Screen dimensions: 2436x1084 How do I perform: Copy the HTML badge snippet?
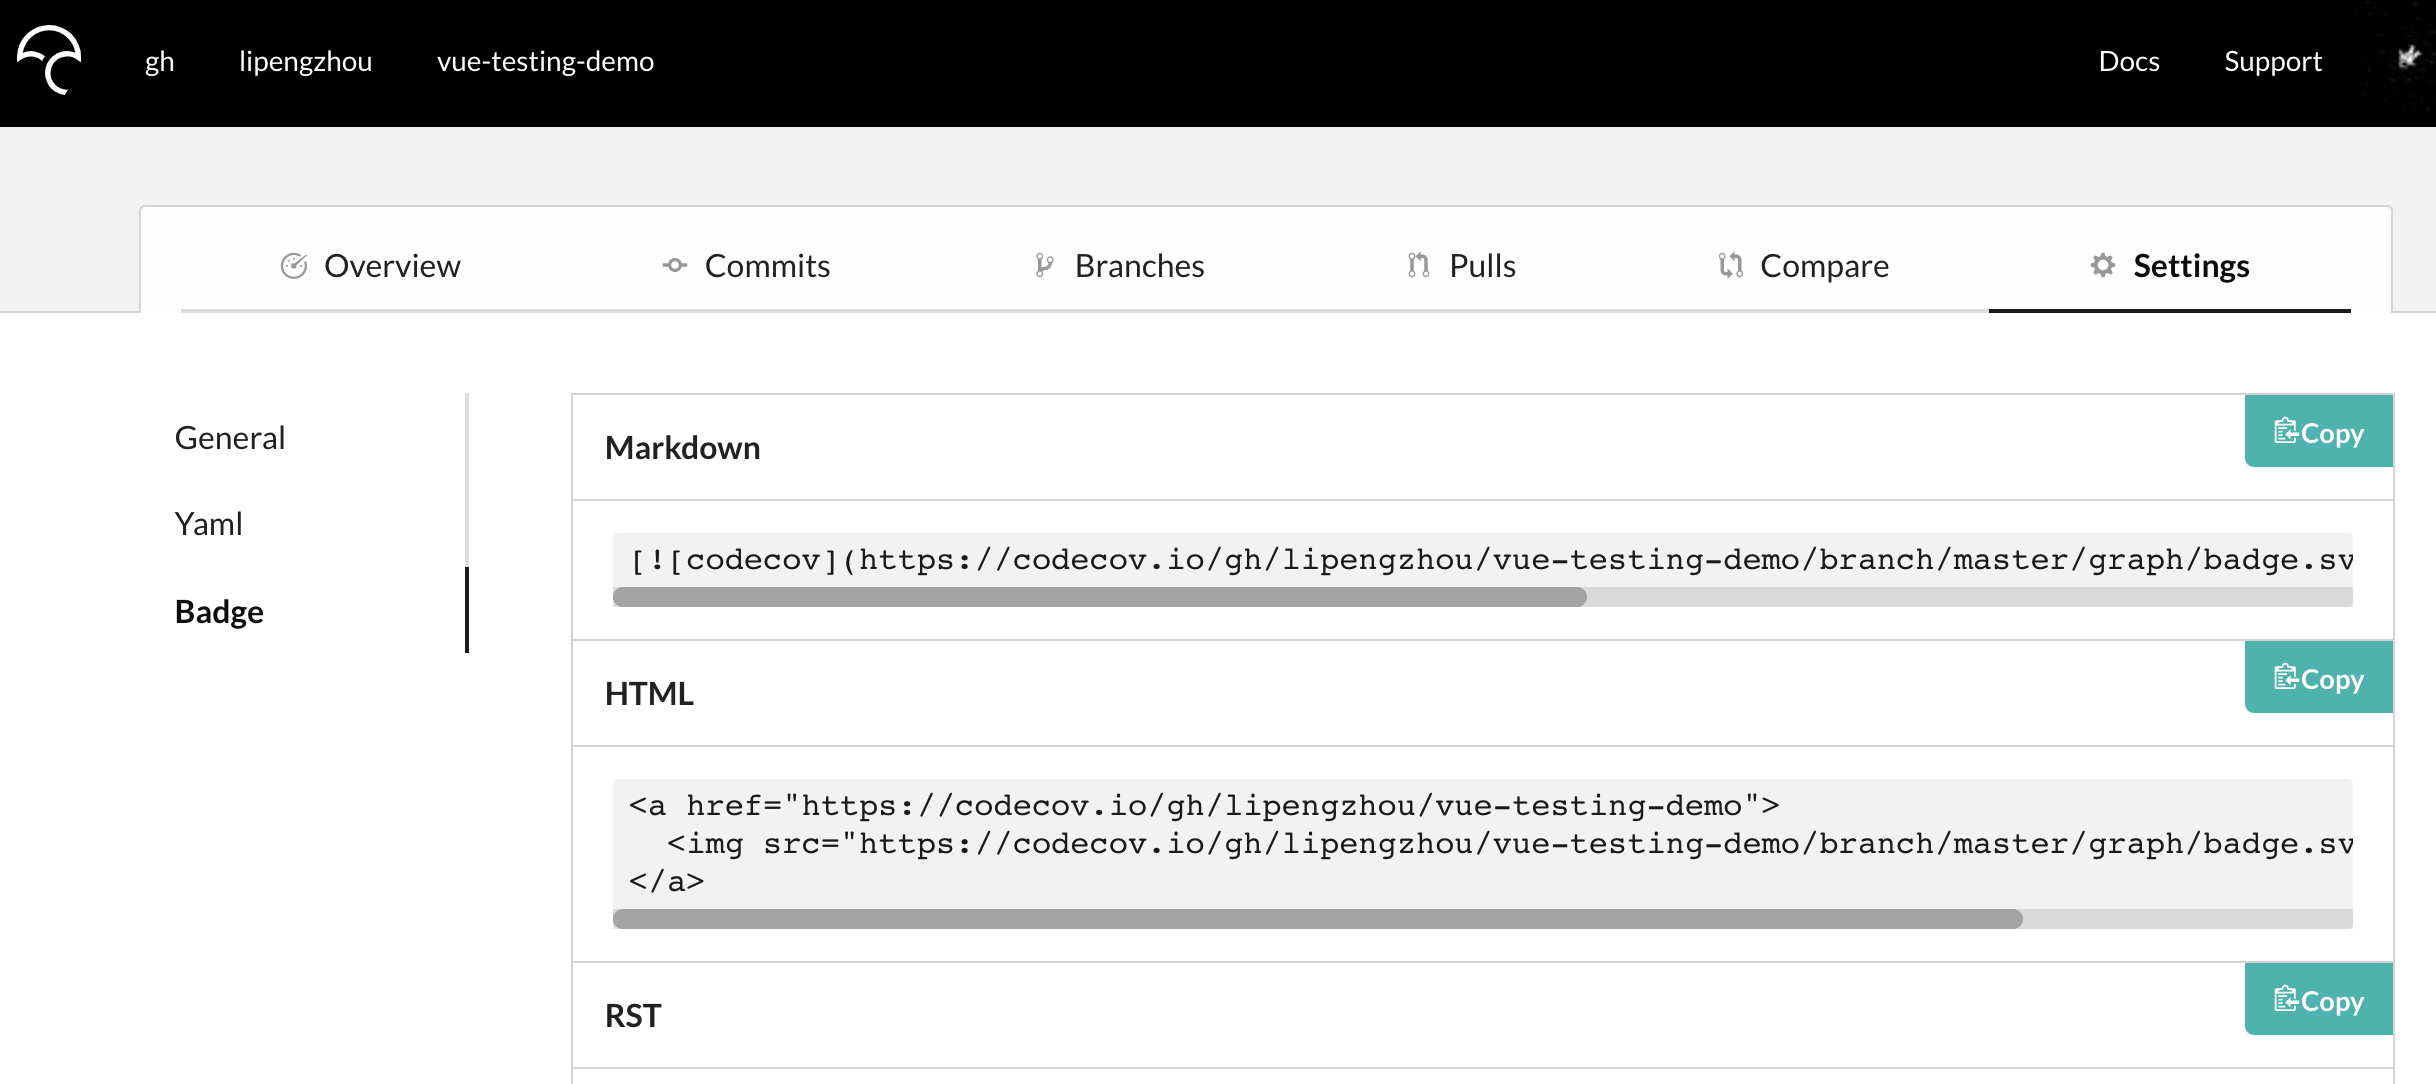pos(2318,678)
